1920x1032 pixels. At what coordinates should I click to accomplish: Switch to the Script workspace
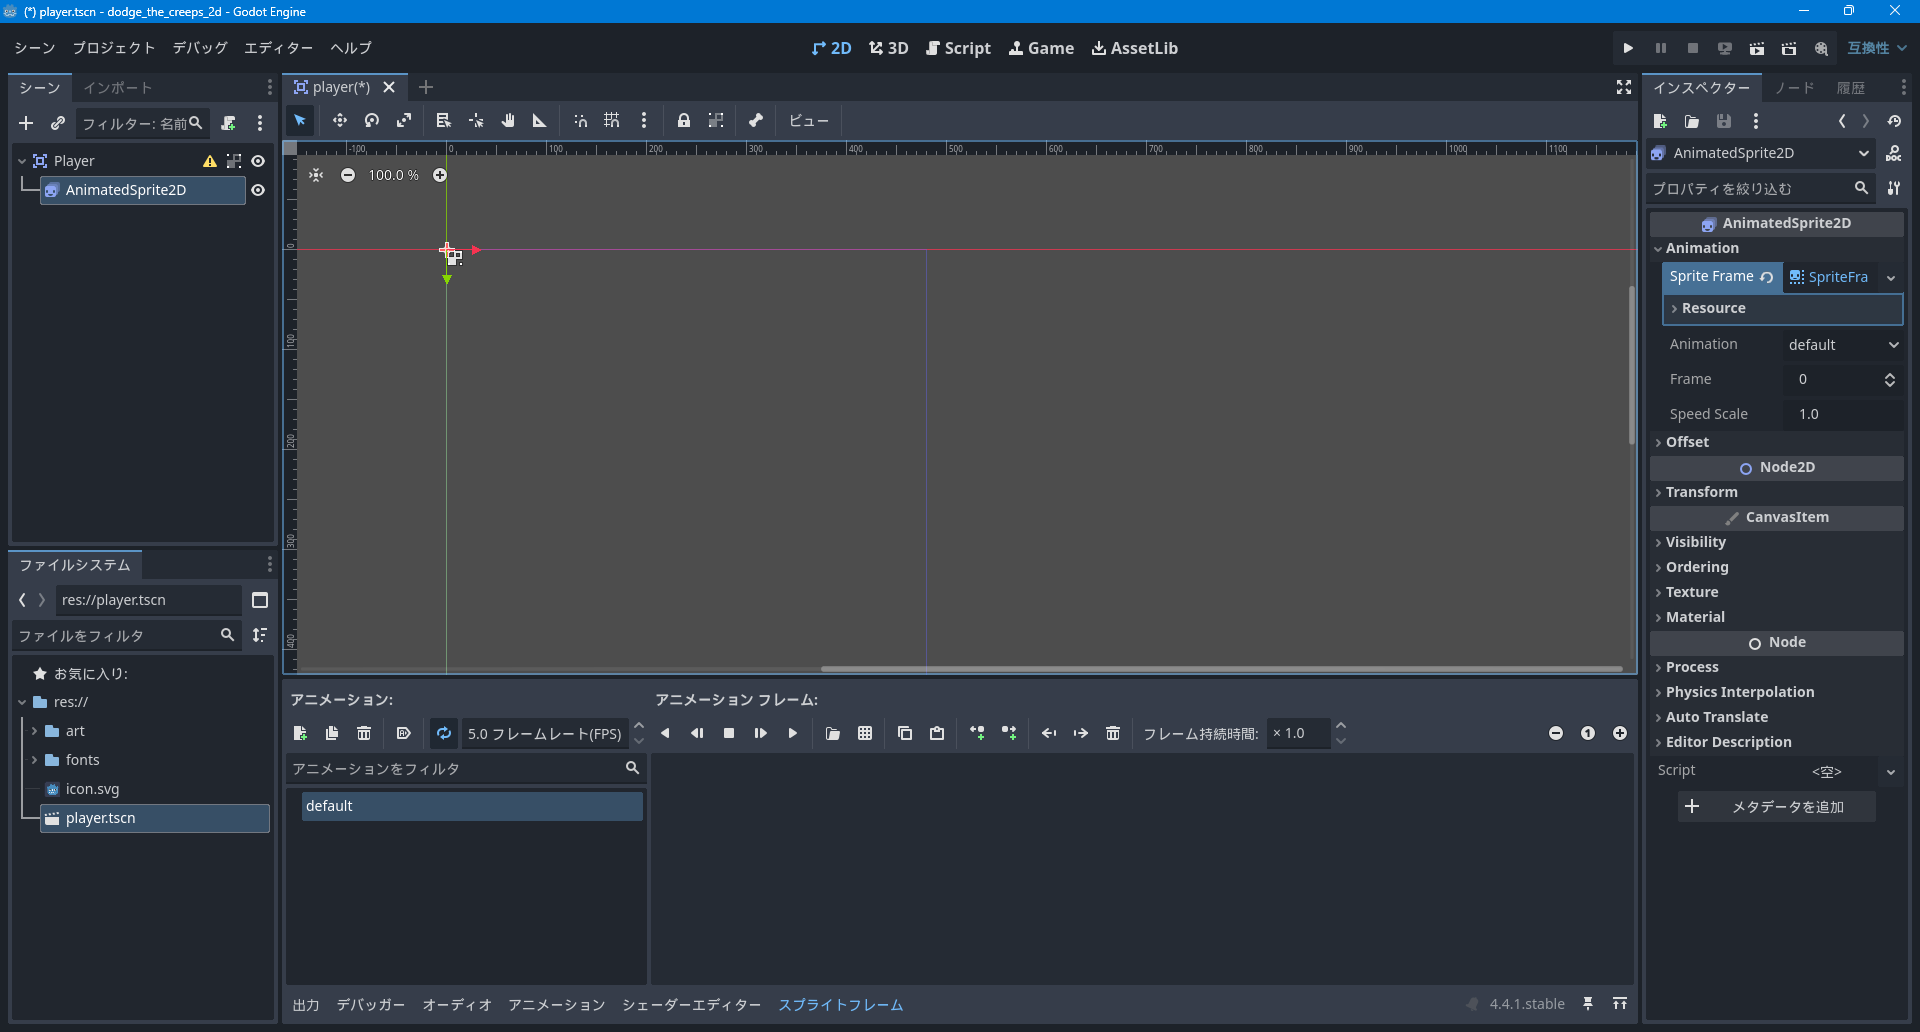(x=958, y=48)
